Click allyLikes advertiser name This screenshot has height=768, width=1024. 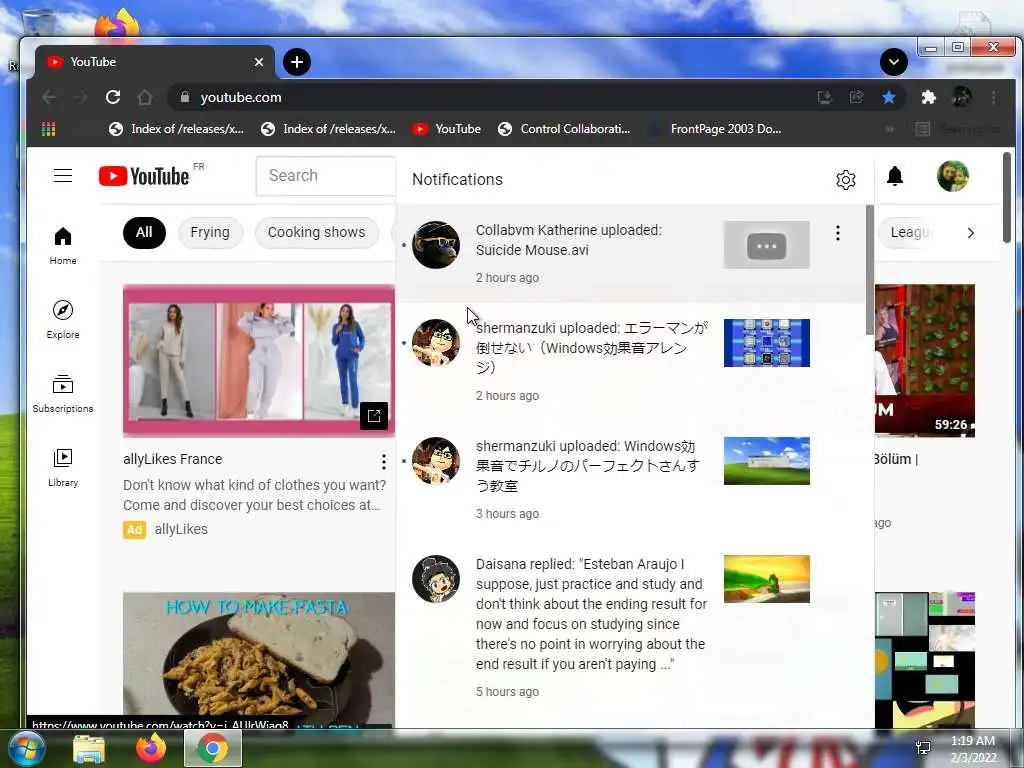[181, 529]
